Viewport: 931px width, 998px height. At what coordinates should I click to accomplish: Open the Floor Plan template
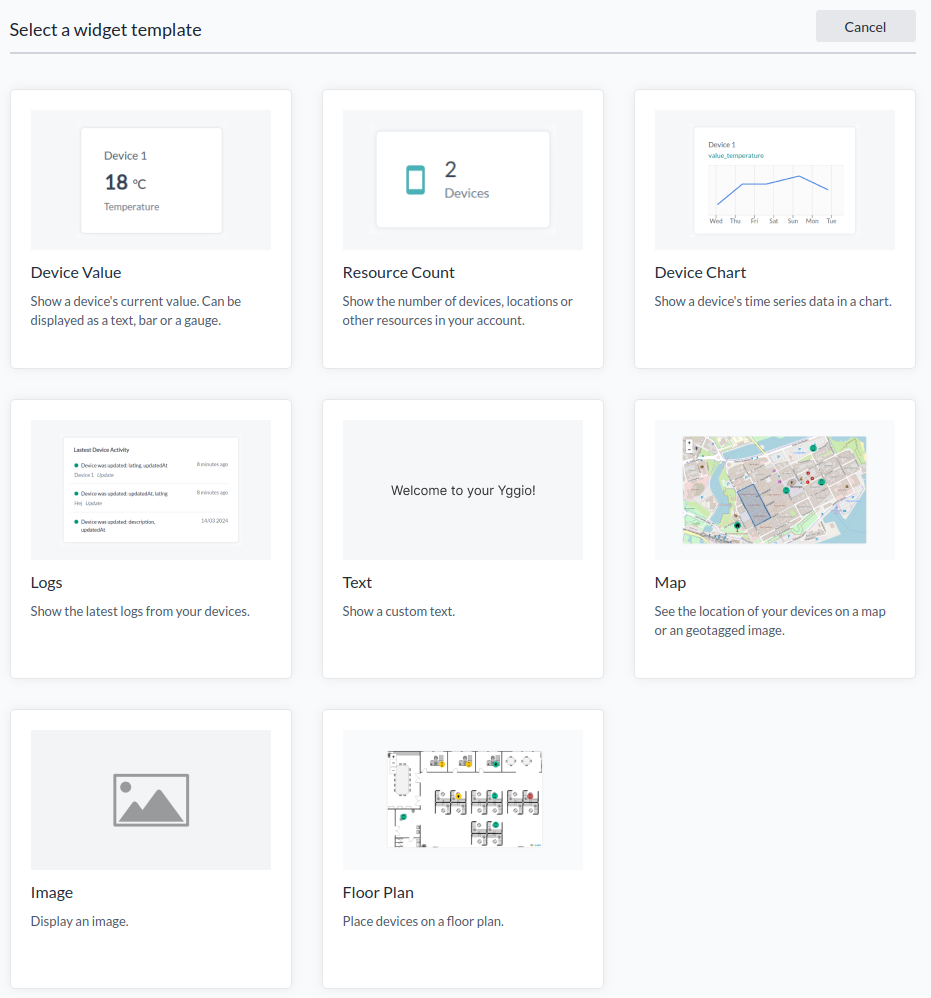coord(378,892)
